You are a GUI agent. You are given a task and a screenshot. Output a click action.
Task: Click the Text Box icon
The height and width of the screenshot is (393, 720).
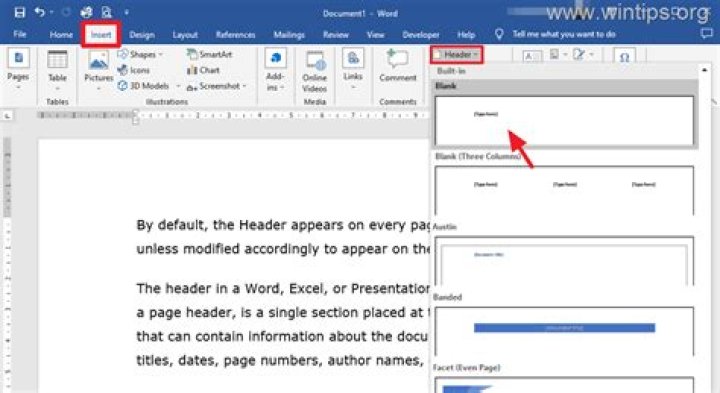coord(532,56)
